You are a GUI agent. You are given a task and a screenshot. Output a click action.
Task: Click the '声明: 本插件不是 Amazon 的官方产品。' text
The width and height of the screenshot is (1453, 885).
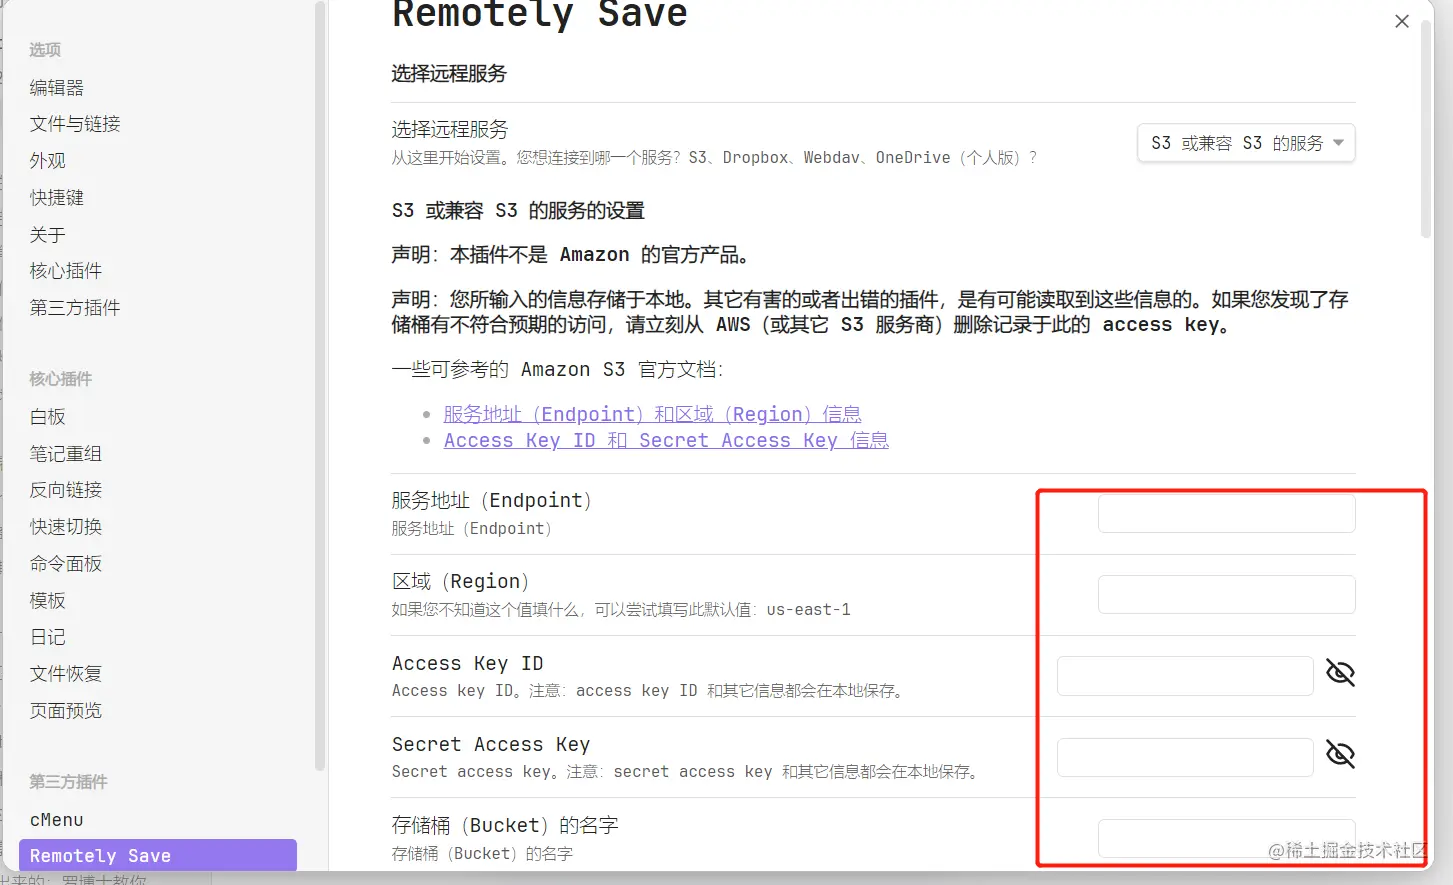click(571, 255)
